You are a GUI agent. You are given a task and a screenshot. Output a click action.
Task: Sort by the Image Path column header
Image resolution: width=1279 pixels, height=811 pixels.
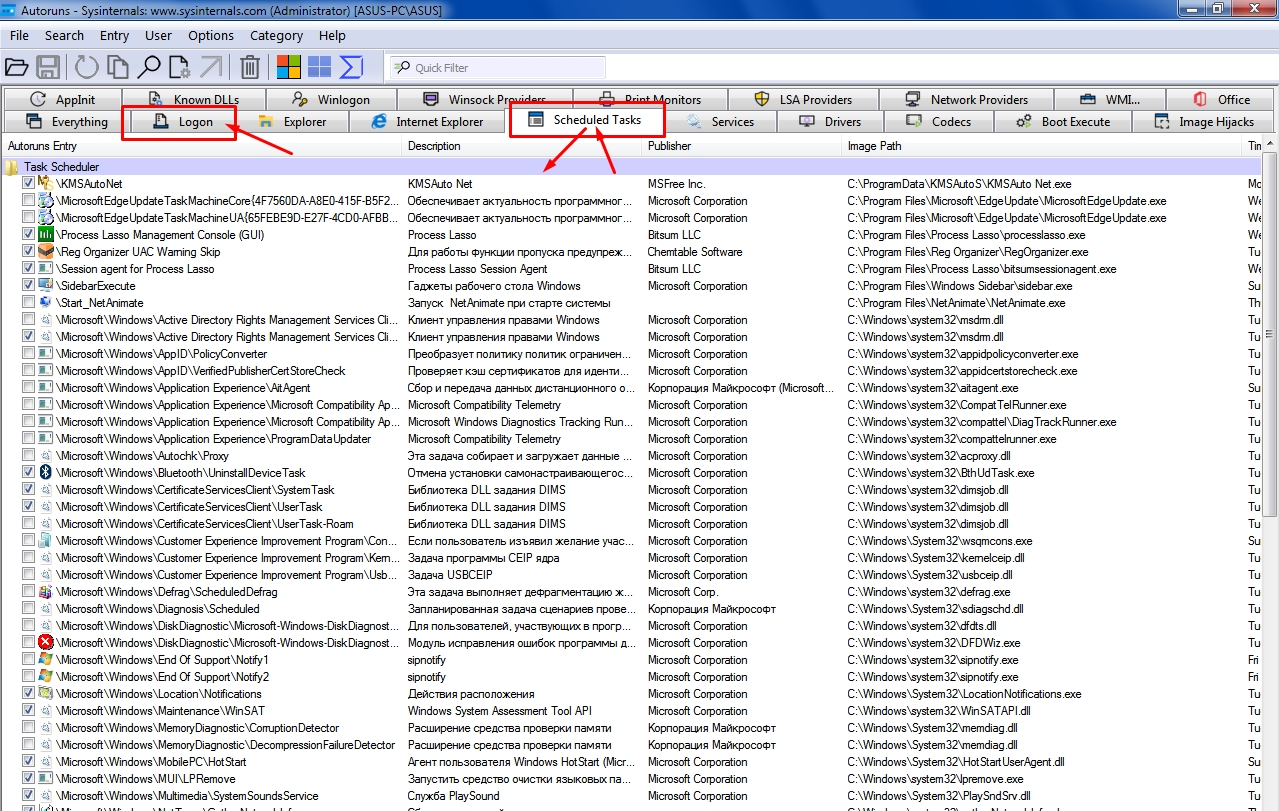(1043, 146)
